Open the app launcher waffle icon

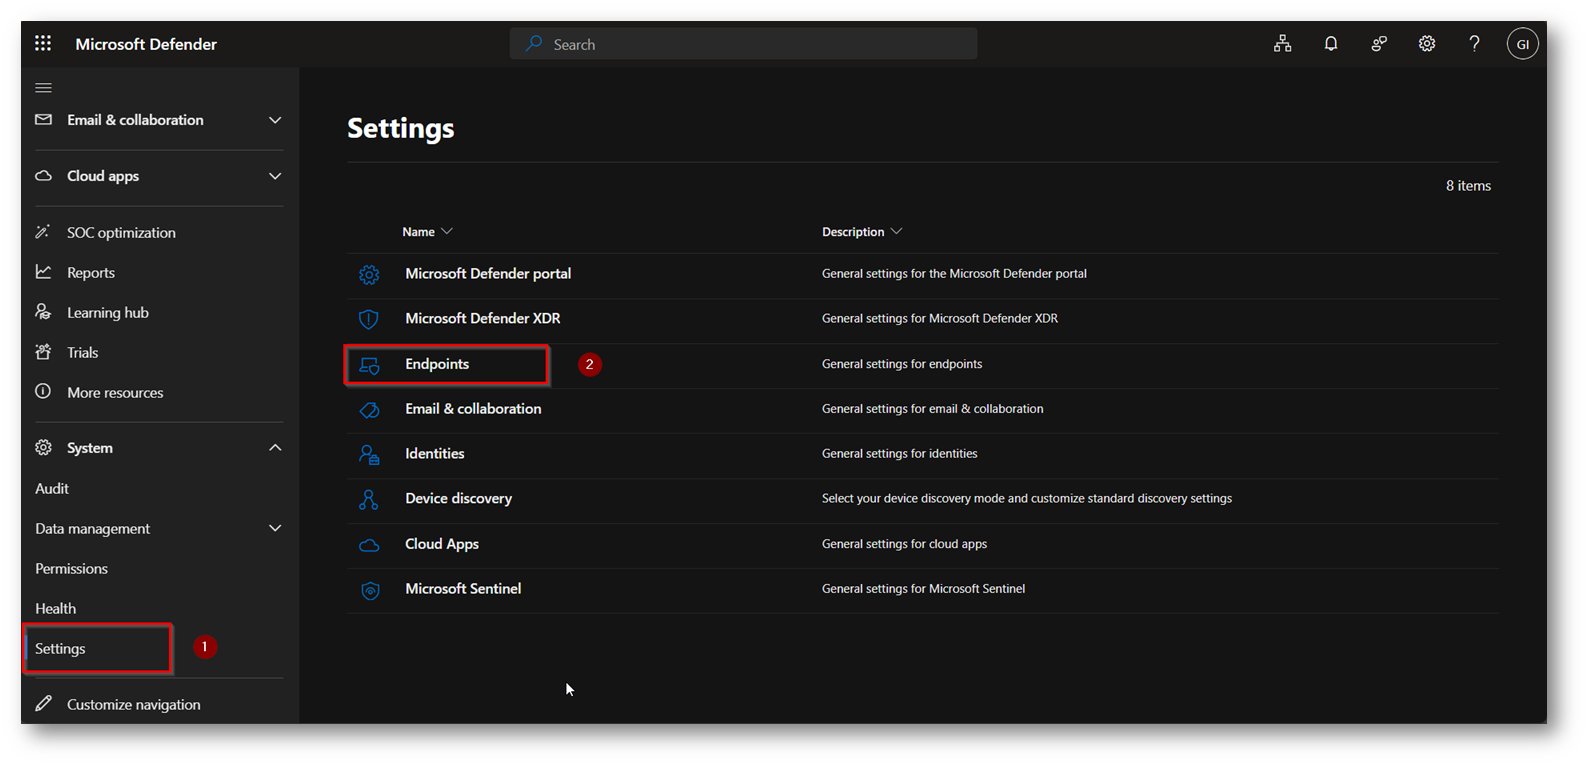[x=43, y=43]
